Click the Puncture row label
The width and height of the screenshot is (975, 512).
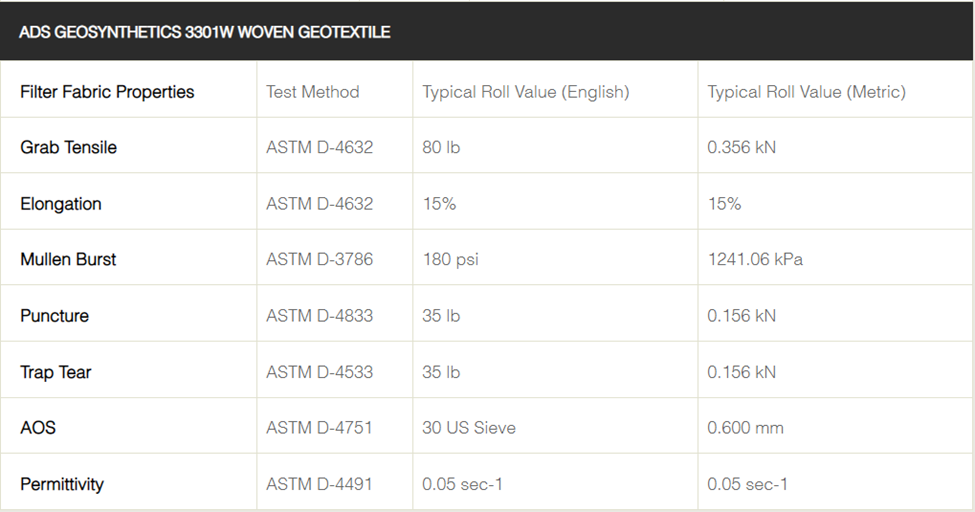[x=55, y=316]
